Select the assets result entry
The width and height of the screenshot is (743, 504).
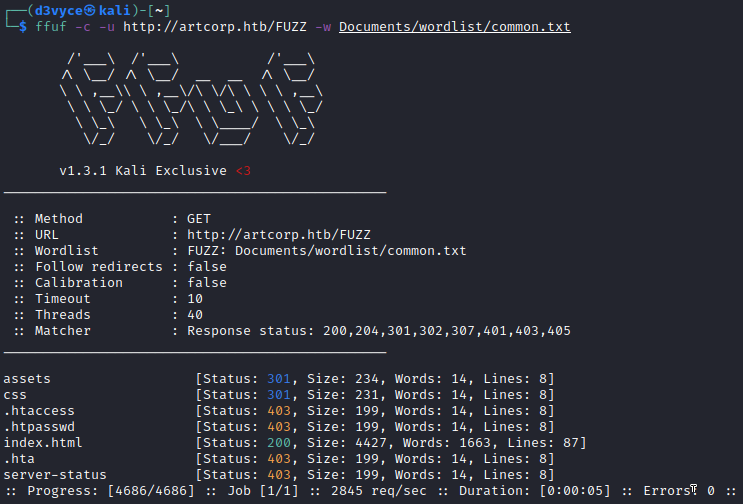27,379
